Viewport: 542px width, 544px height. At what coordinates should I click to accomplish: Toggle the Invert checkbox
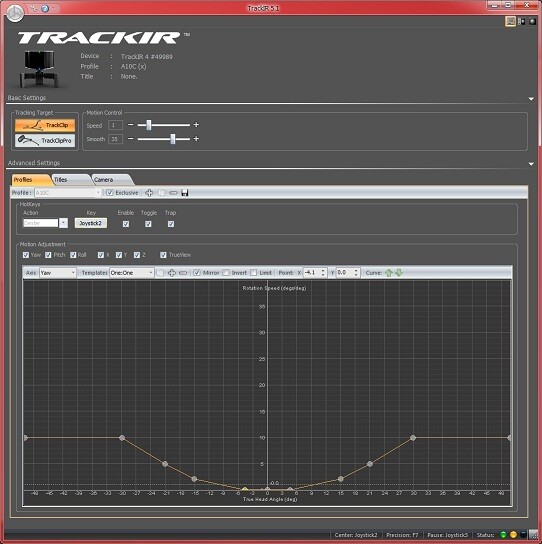pos(226,273)
